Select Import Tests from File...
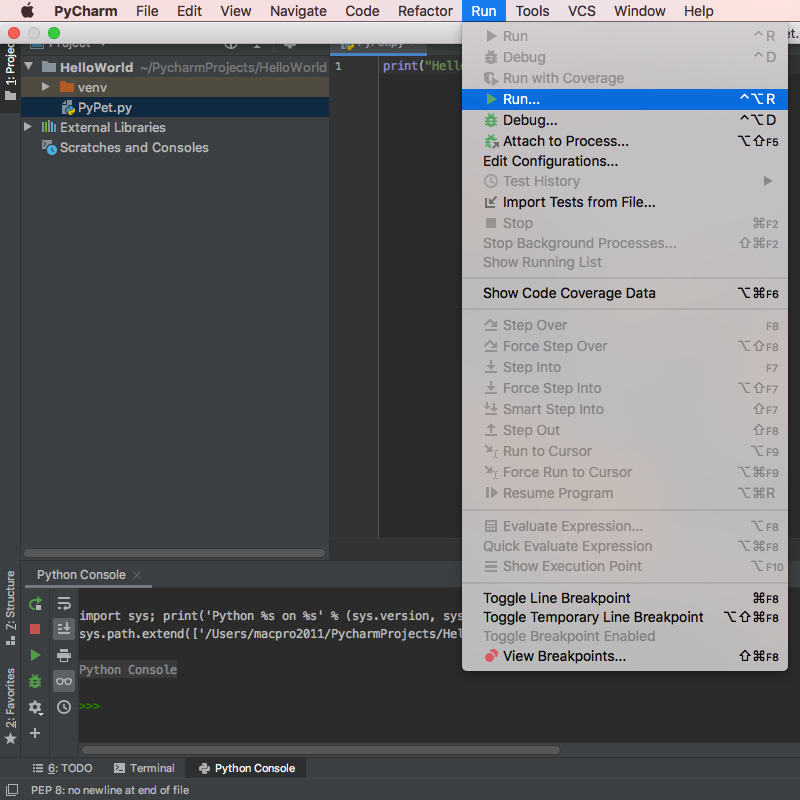This screenshot has height=800, width=800. tap(624, 202)
